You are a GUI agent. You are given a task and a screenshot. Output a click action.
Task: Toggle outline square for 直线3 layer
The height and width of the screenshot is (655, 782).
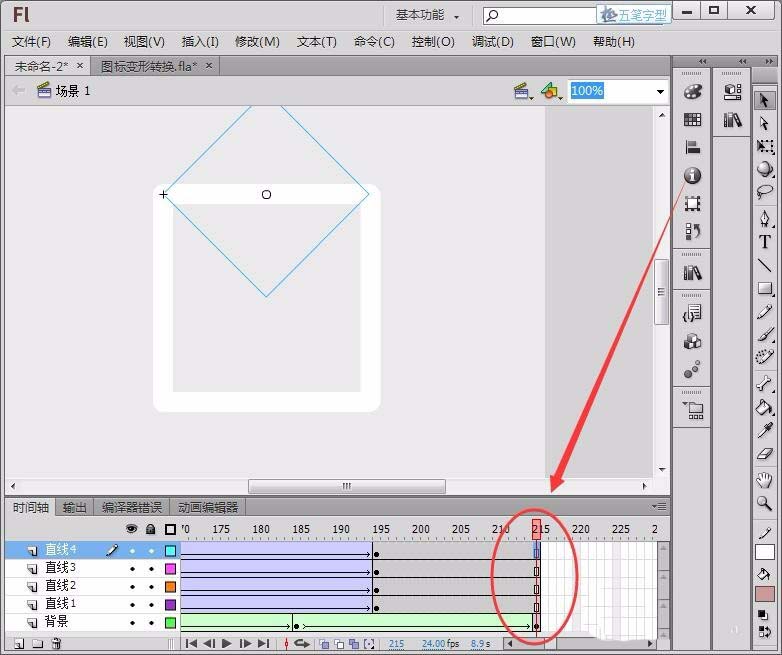point(171,569)
